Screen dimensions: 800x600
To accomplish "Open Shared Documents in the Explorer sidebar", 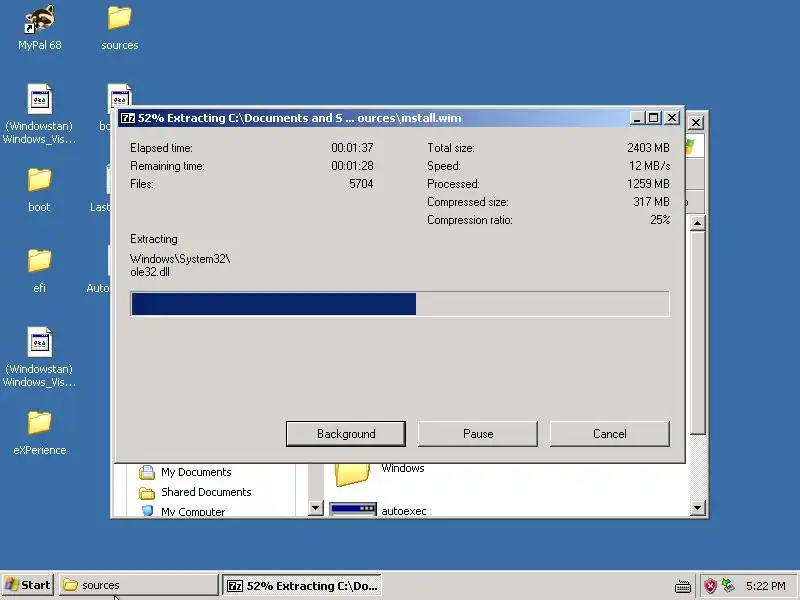I will (x=195, y=492).
